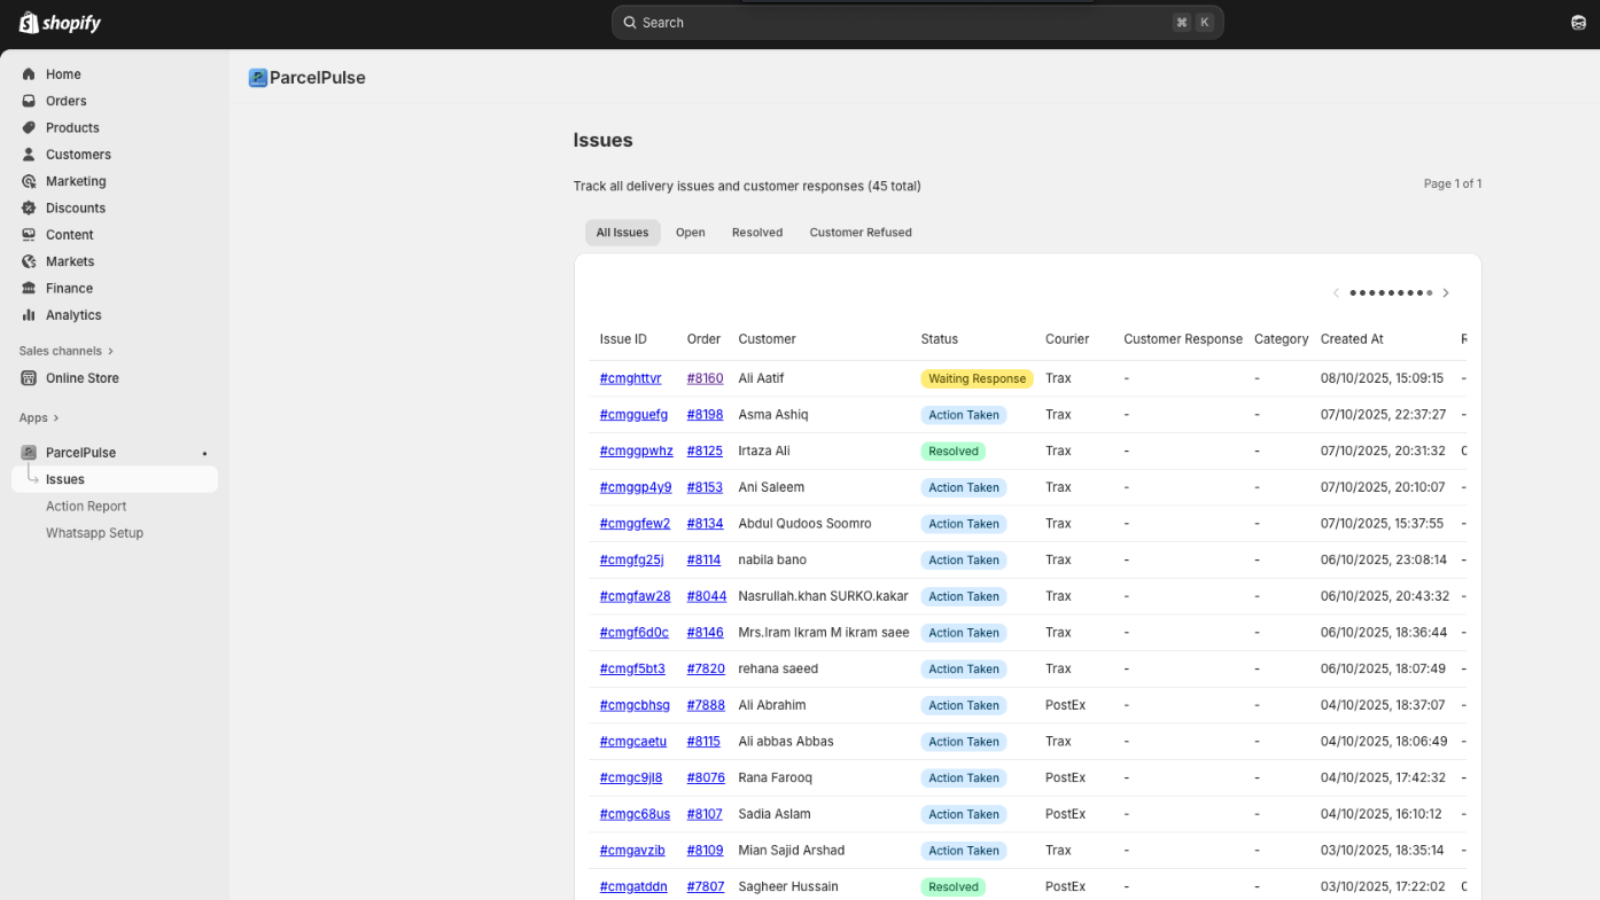Click the Home icon in sidebar
This screenshot has height=900, width=1600.
[29, 74]
